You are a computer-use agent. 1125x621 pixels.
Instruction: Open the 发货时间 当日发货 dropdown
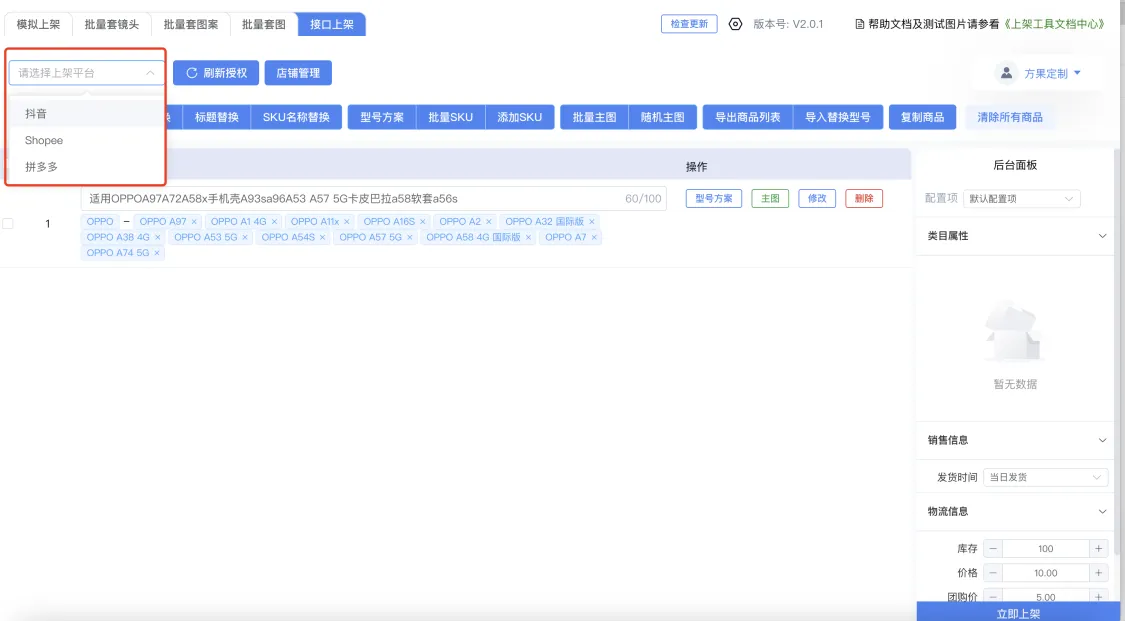(1045, 478)
